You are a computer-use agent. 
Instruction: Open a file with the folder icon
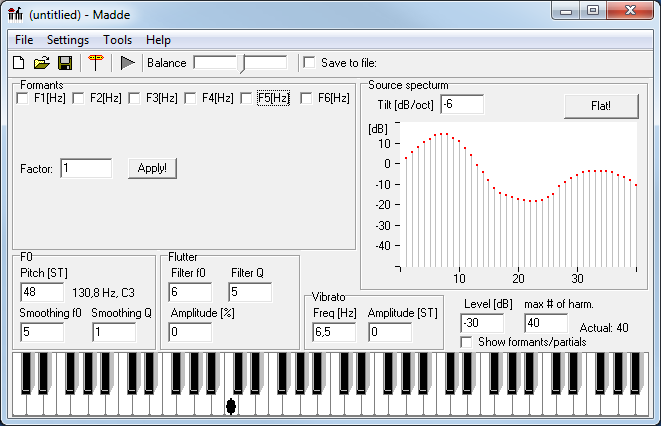point(42,63)
